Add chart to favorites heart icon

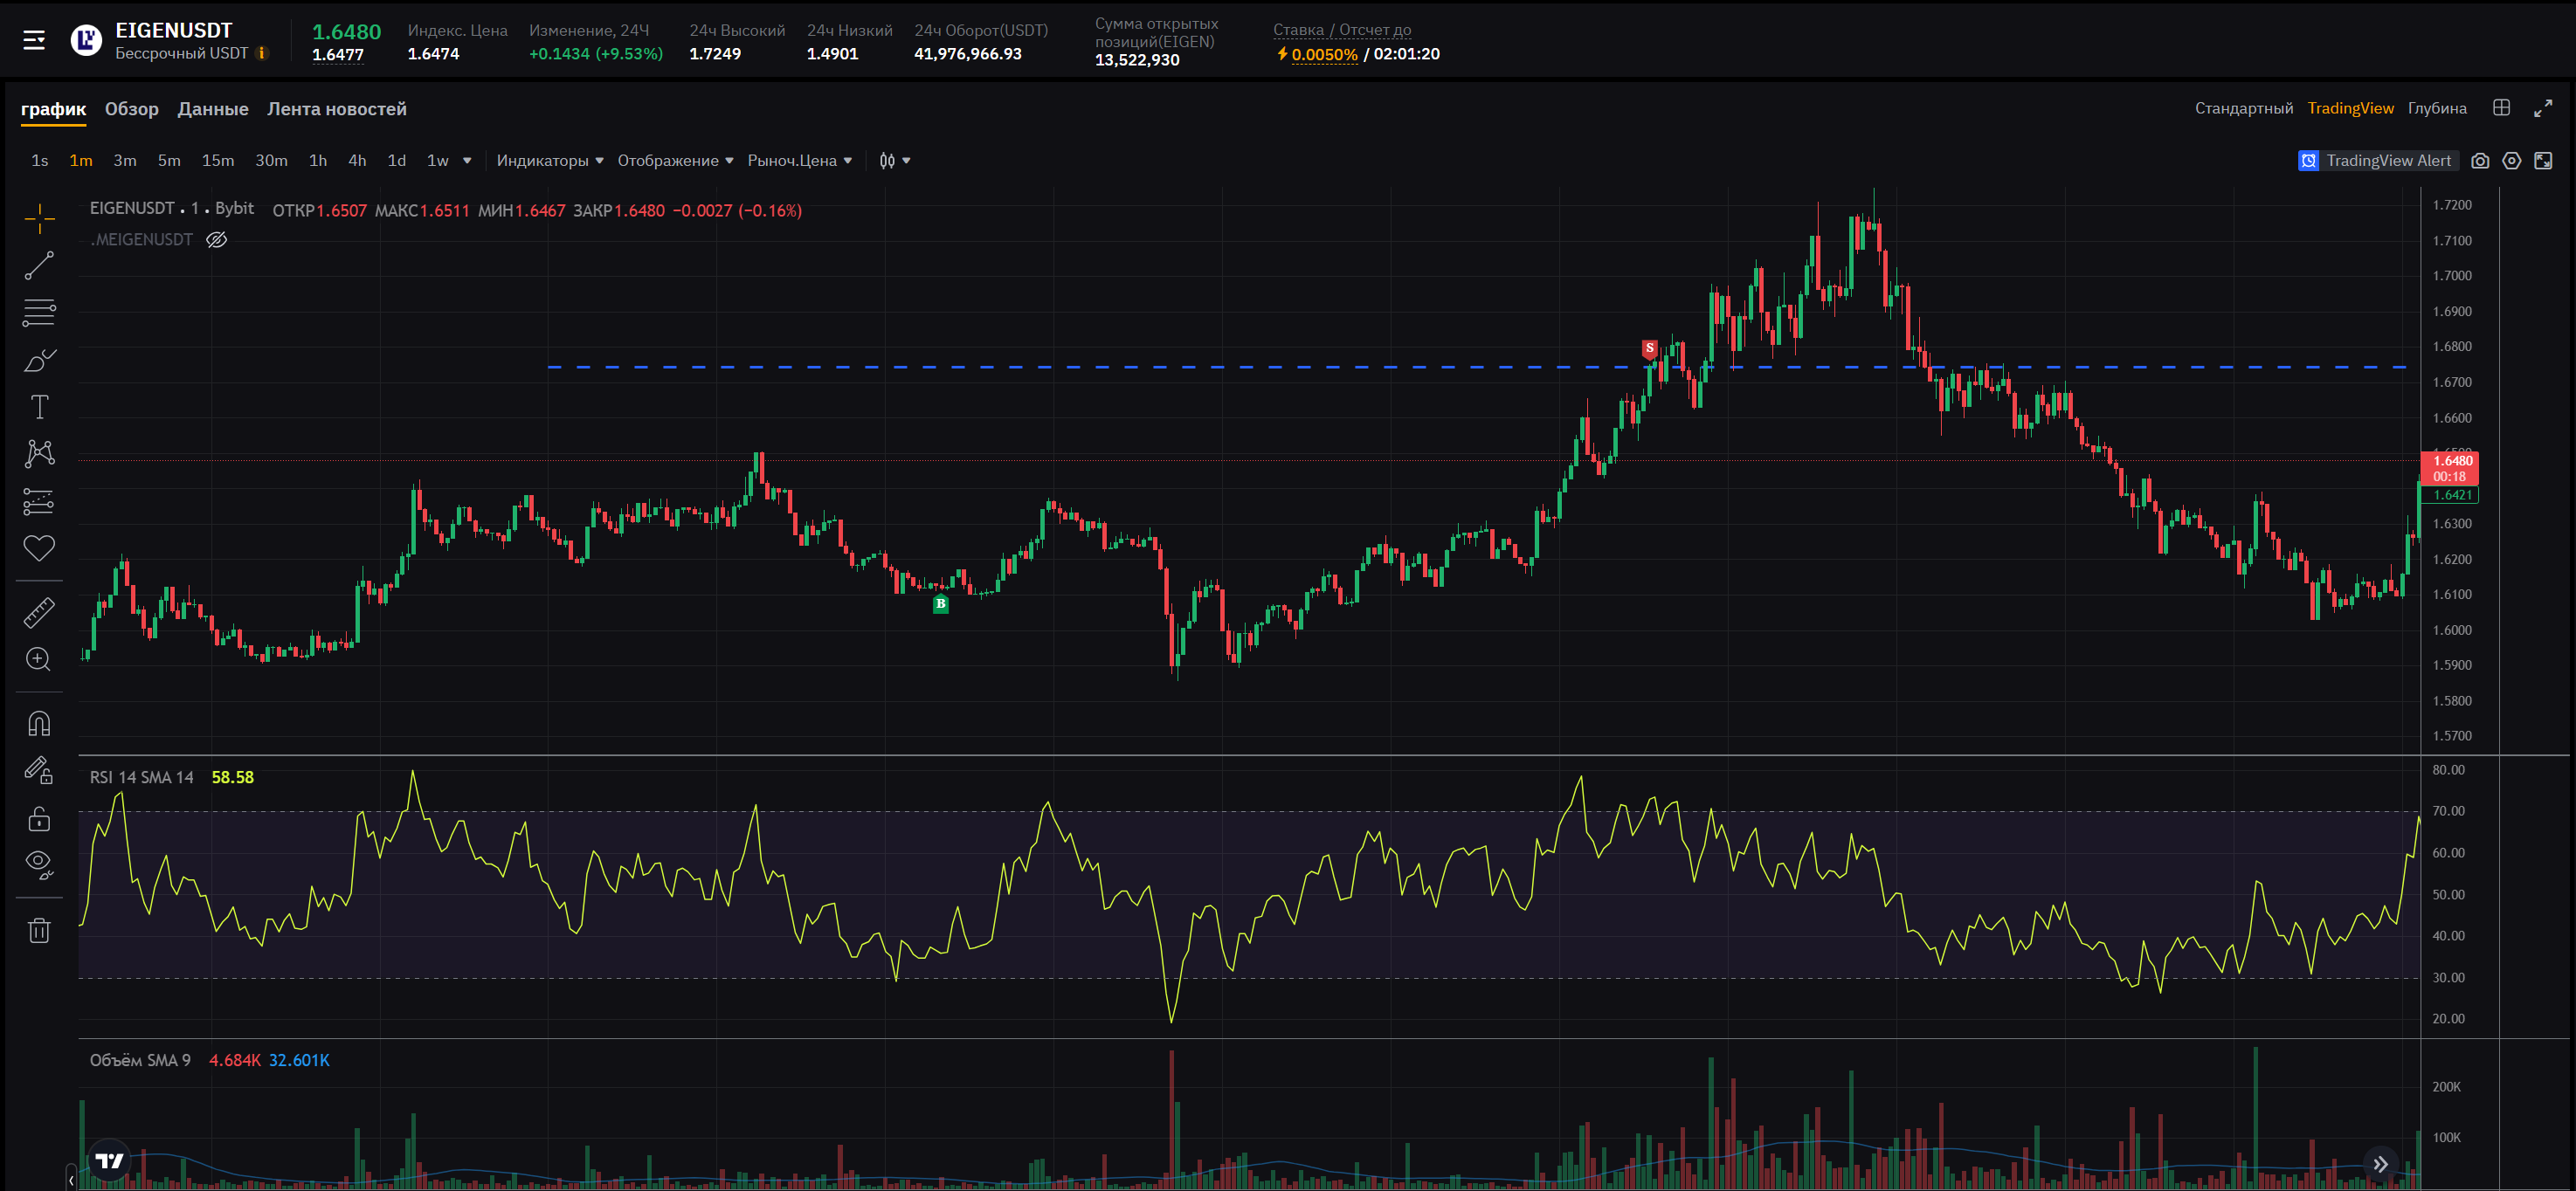coord(39,547)
